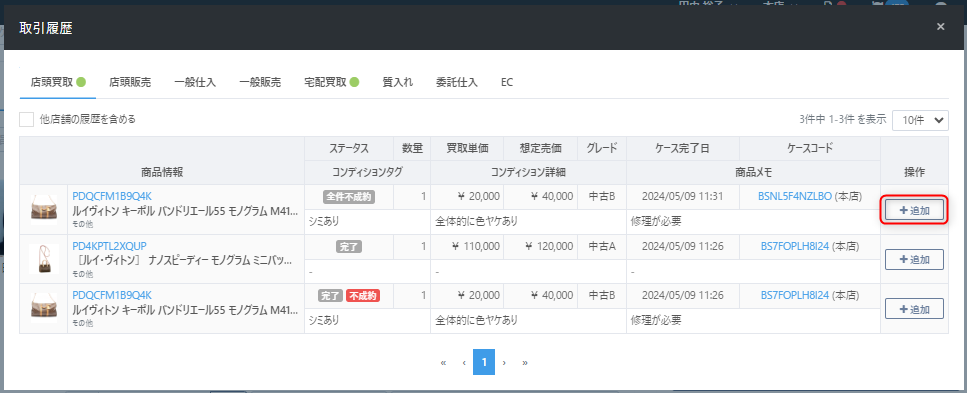The image size is (967, 393).
Task: Go to previous page with ‹ icon
Action: pos(464,362)
